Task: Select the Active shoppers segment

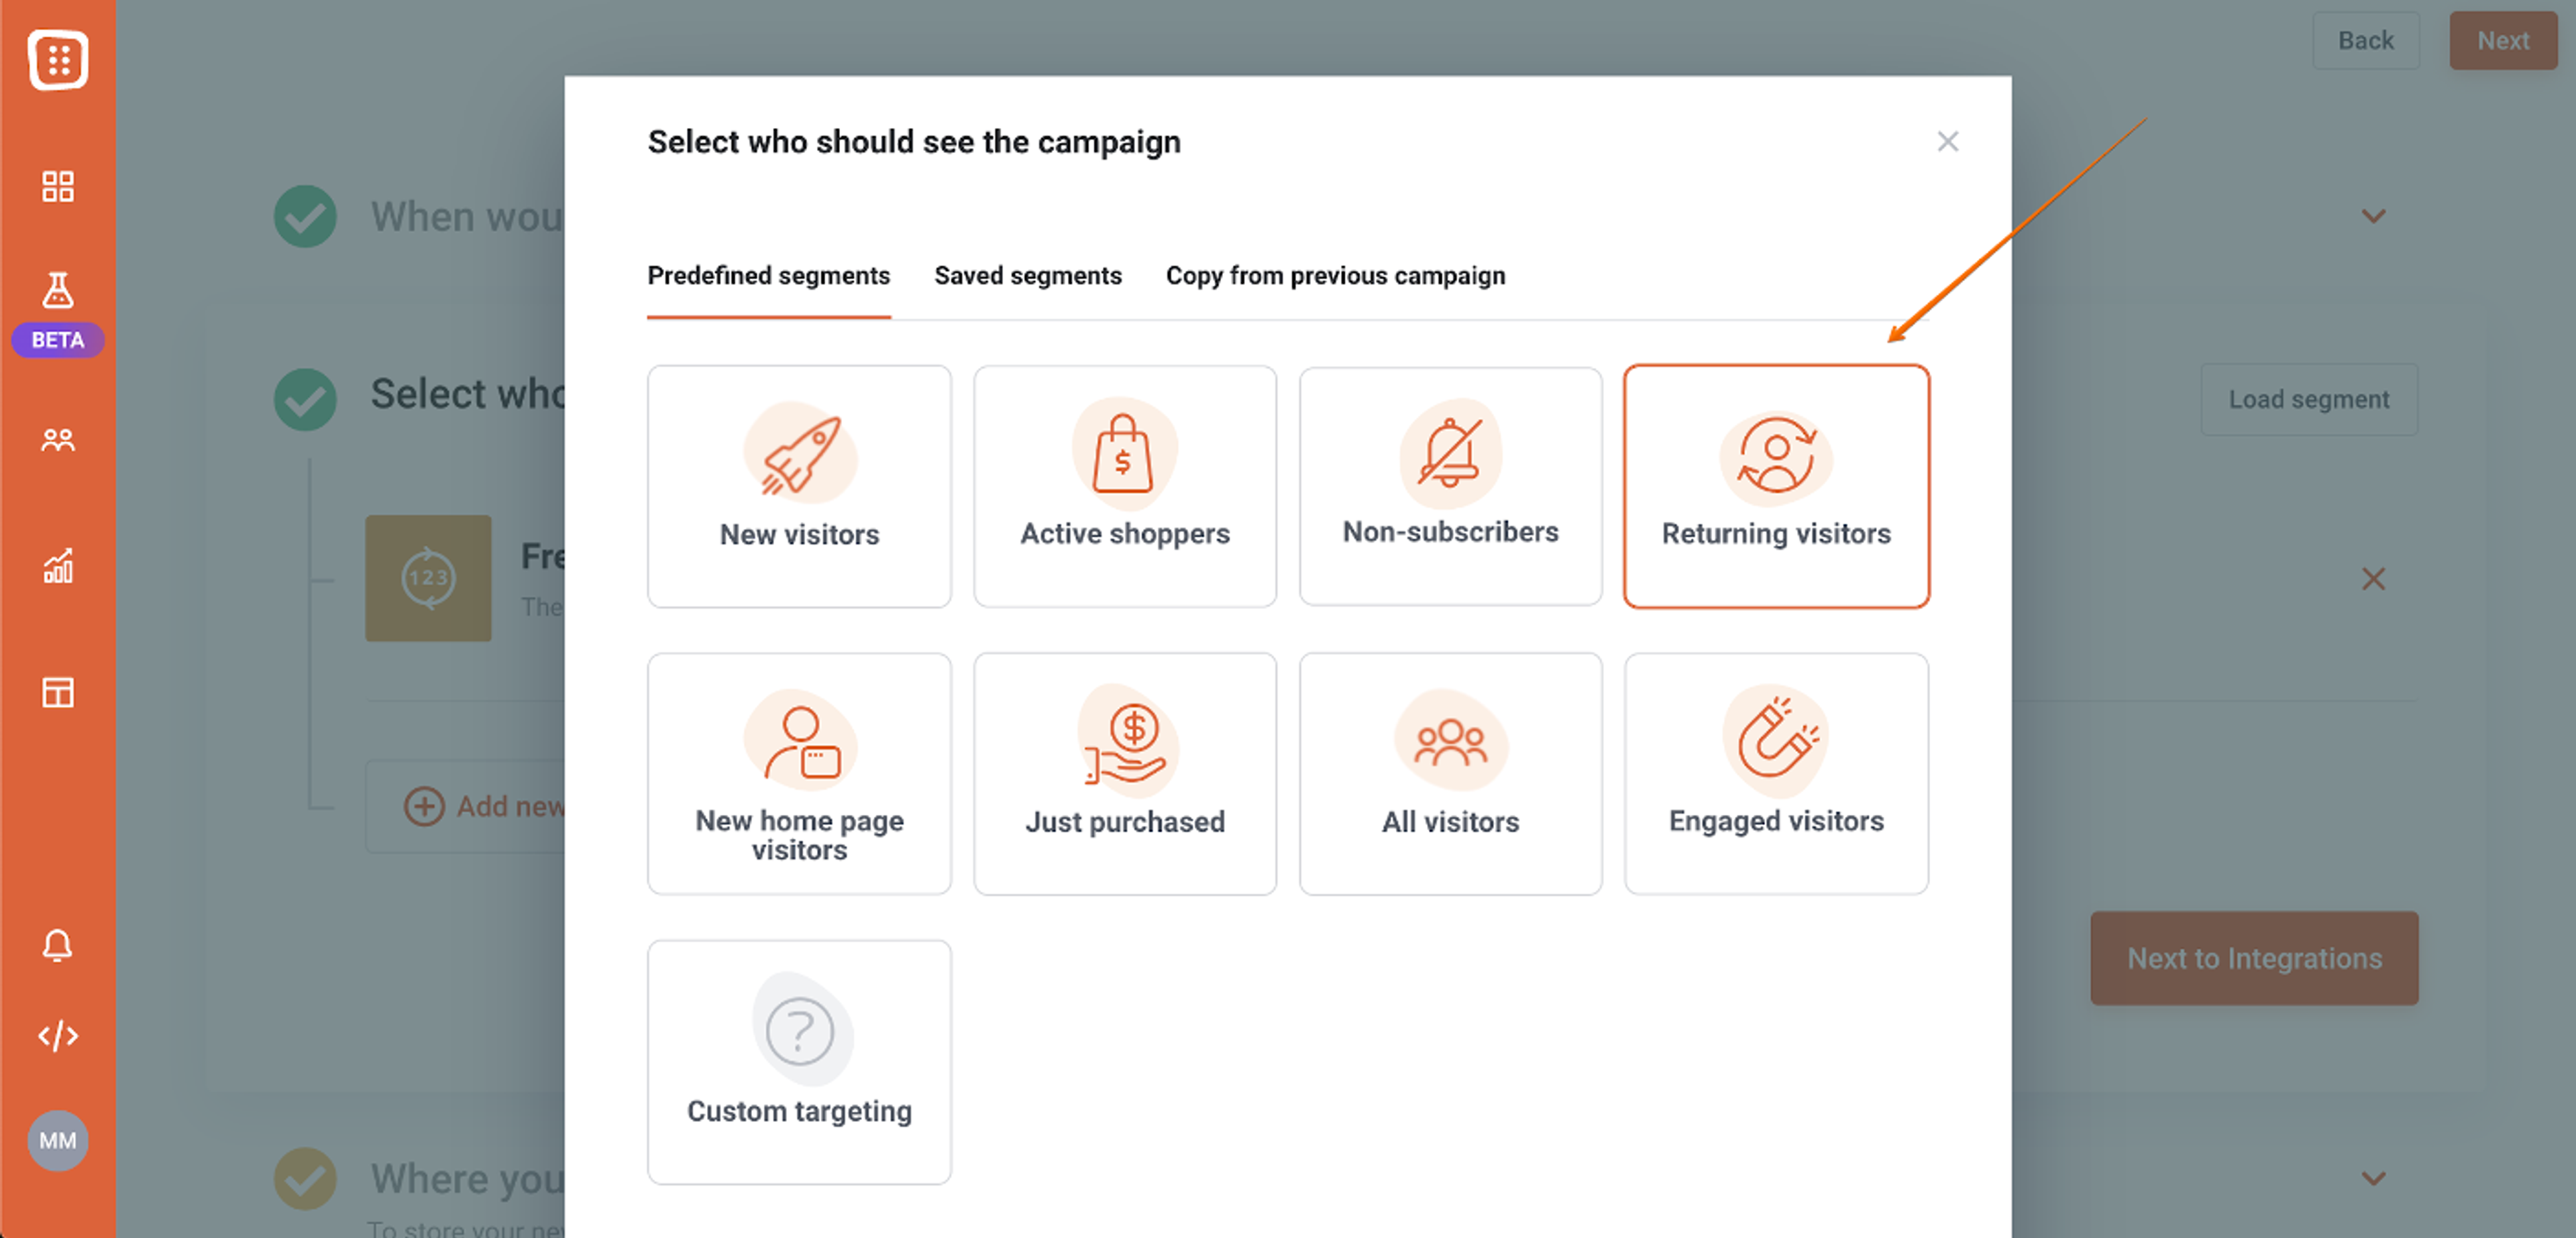Action: pyautogui.click(x=1124, y=487)
